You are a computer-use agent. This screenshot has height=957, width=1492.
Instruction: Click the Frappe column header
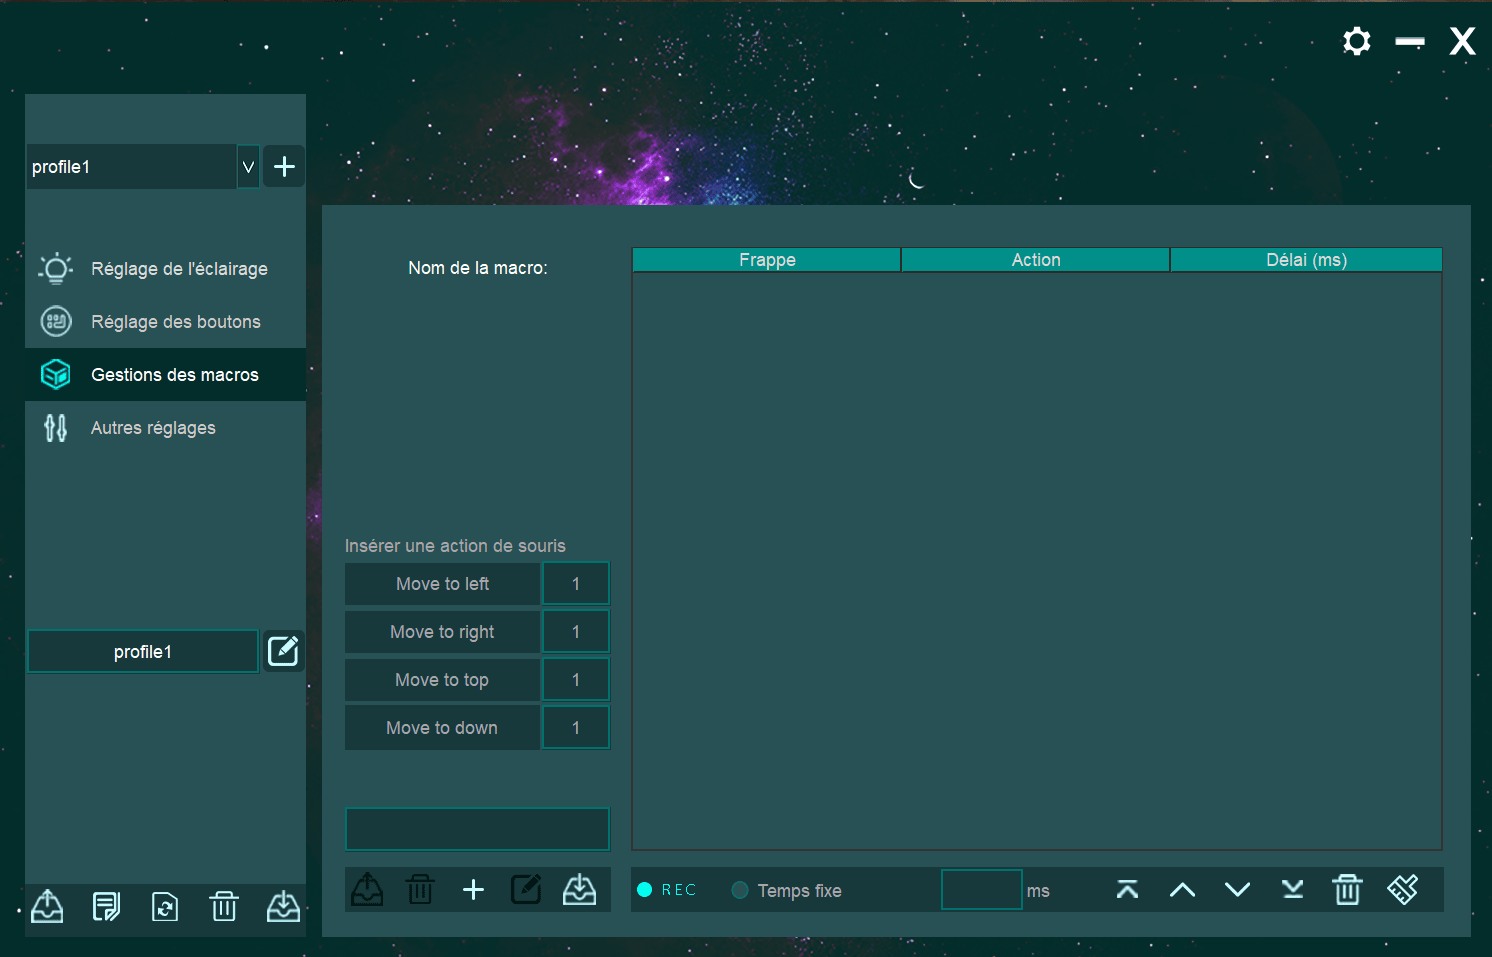[x=767, y=260]
